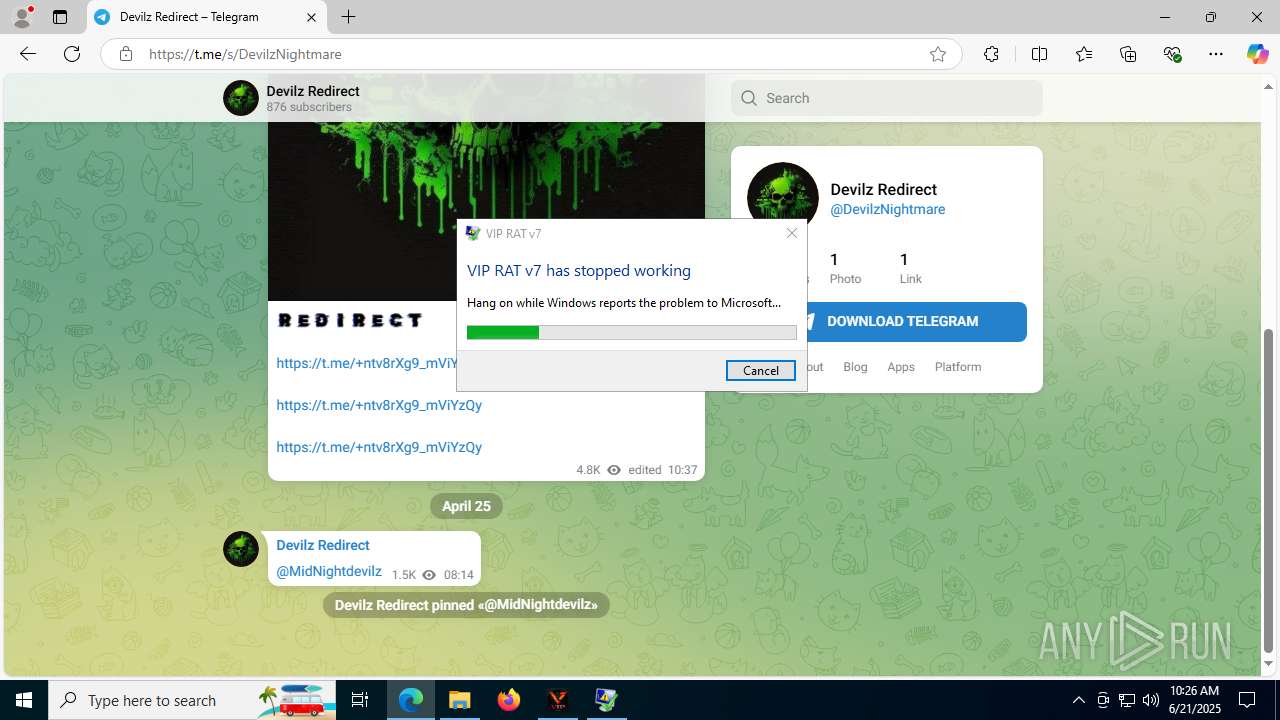Toggle Split screen icon in toolbar
This screenshot has height=720, width=1280.
(x=1039, y=54)
